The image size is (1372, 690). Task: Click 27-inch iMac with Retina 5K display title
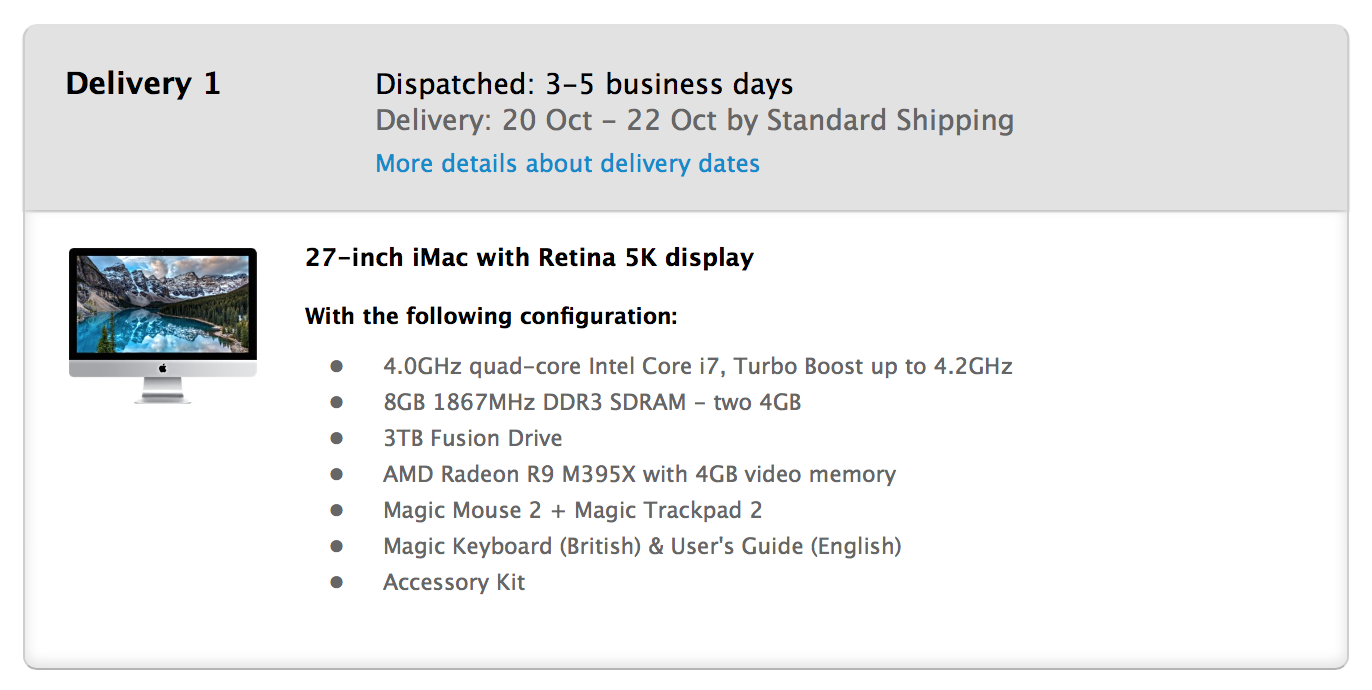529,258
